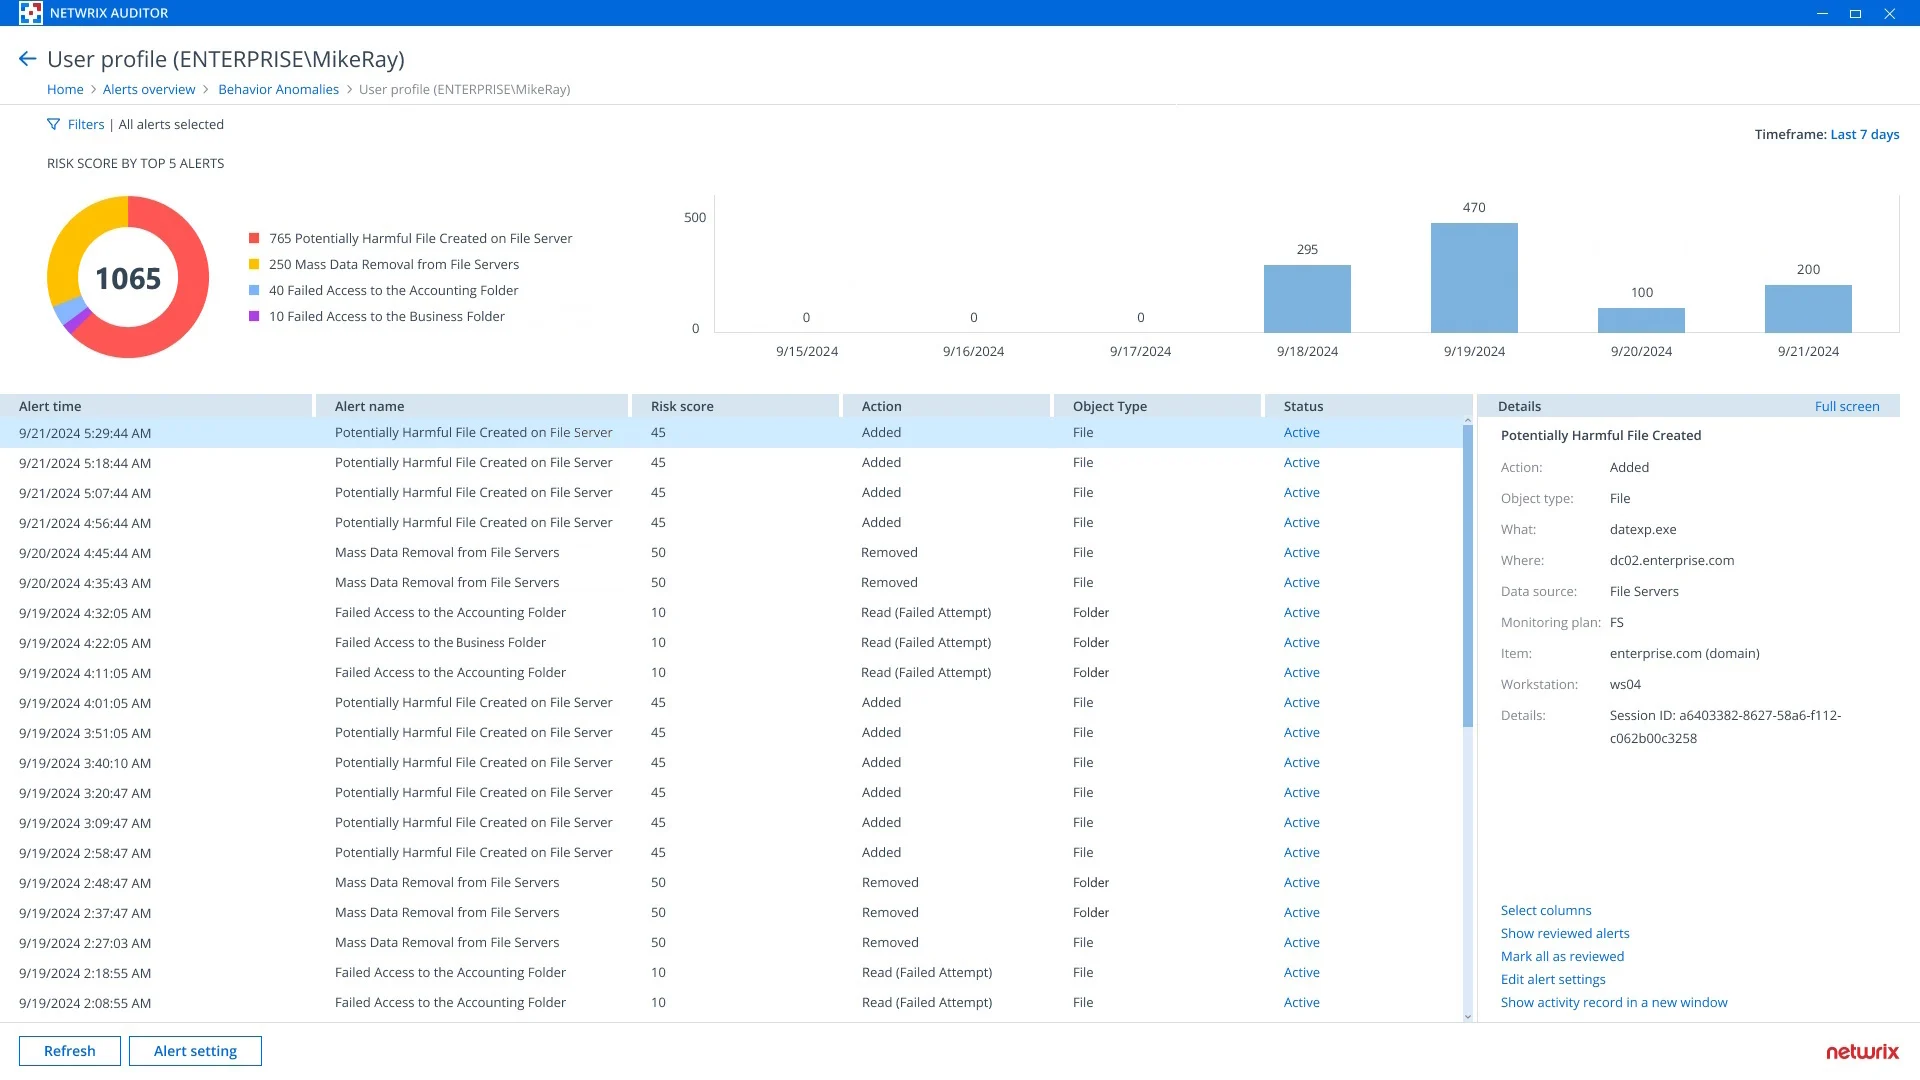Change timeframe via Last 7 days

coord(1864,135)
